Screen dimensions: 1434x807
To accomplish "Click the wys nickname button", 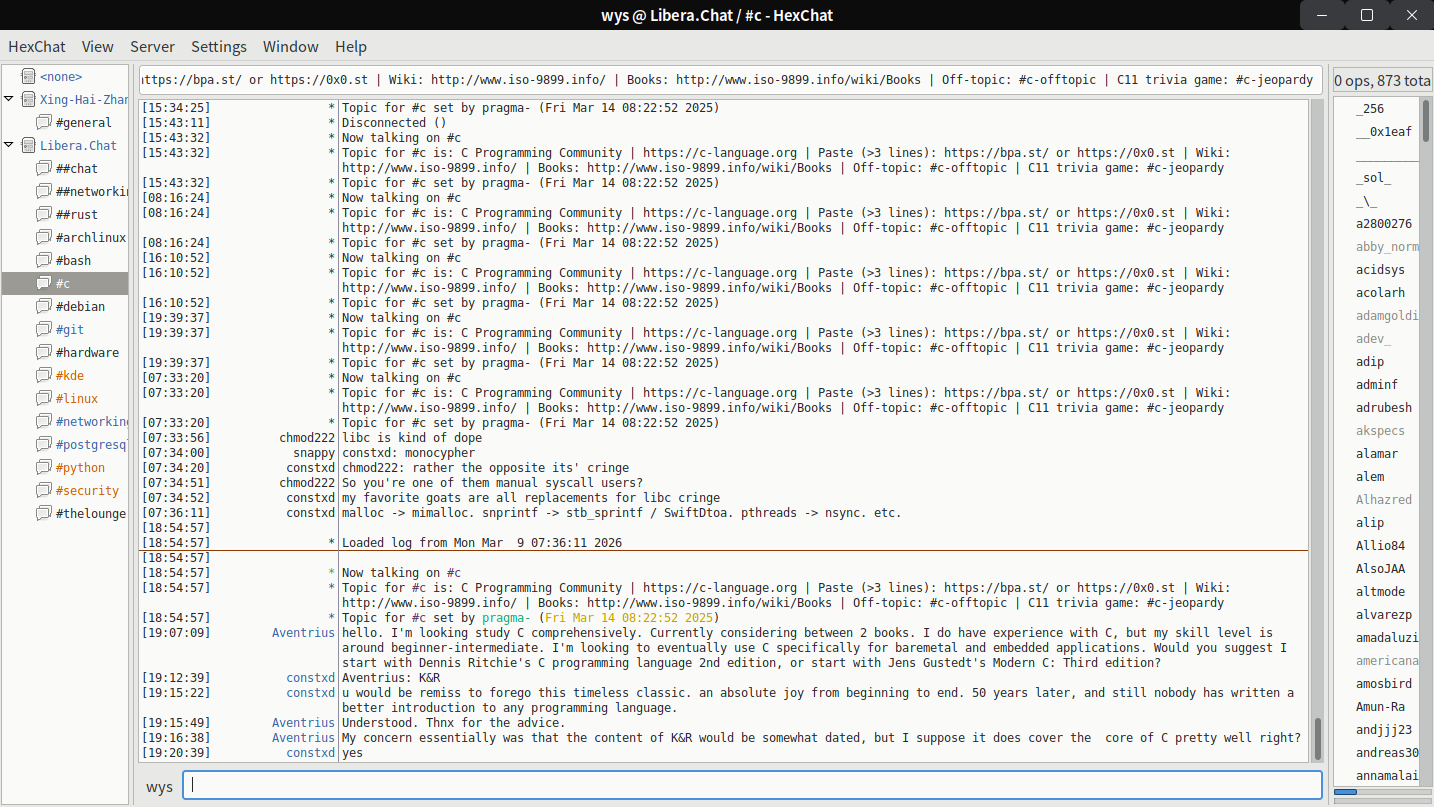I will [x=159, y=786].
